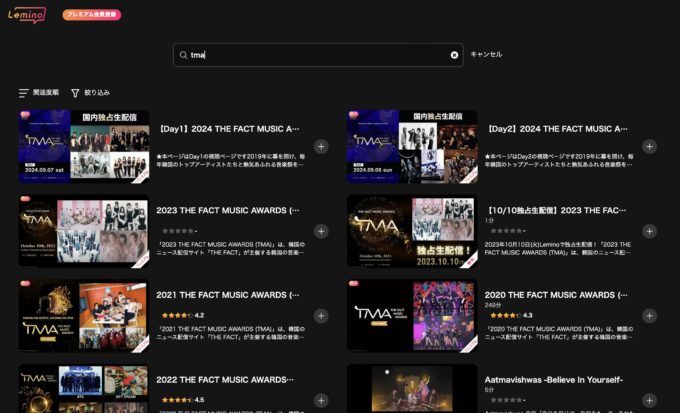Image resolution: width=680 pixels, height=413 pixels.
Task: Click description starting 2023年10月10日(火)Lemino
Action: point(558,248)
